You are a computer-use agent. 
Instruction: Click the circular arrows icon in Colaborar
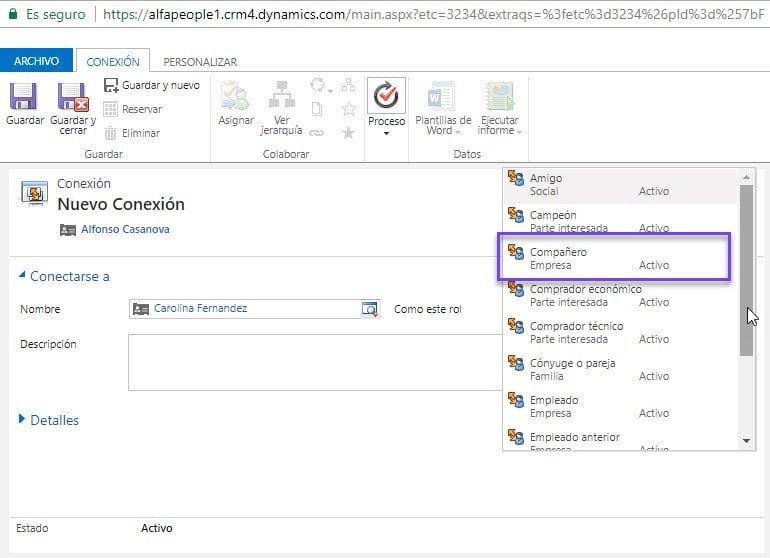coord(317,85)
